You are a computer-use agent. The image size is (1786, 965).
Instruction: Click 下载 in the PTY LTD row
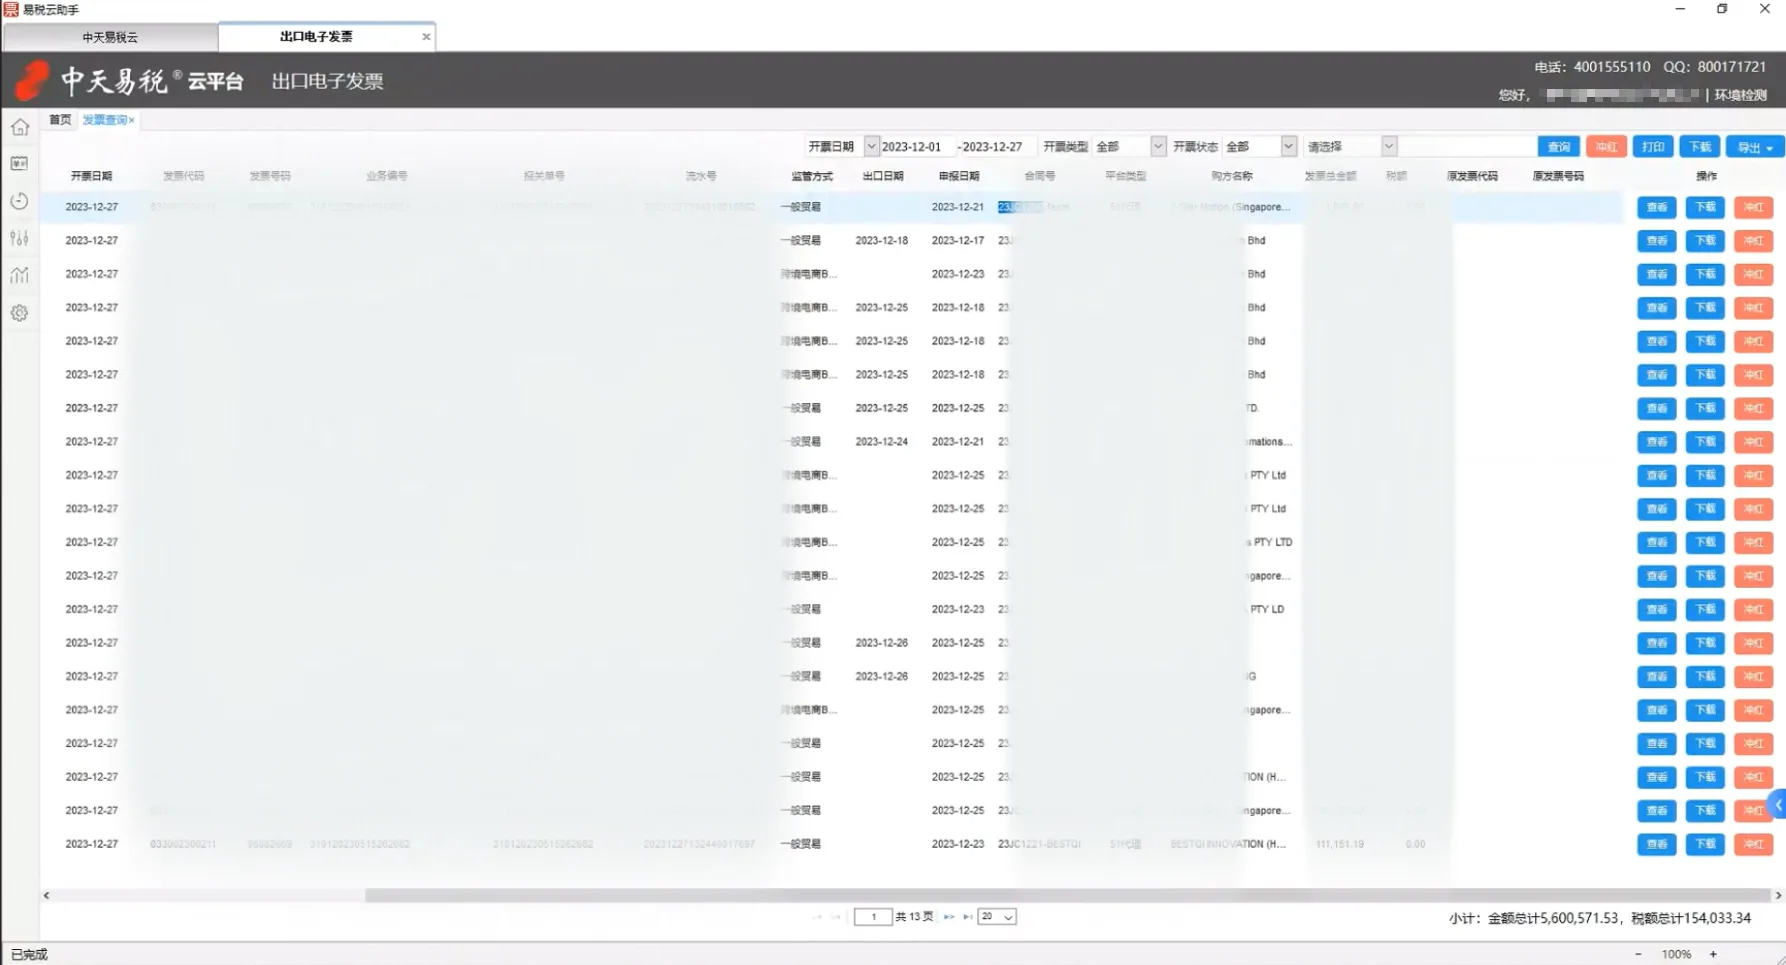pos(1705,543)
